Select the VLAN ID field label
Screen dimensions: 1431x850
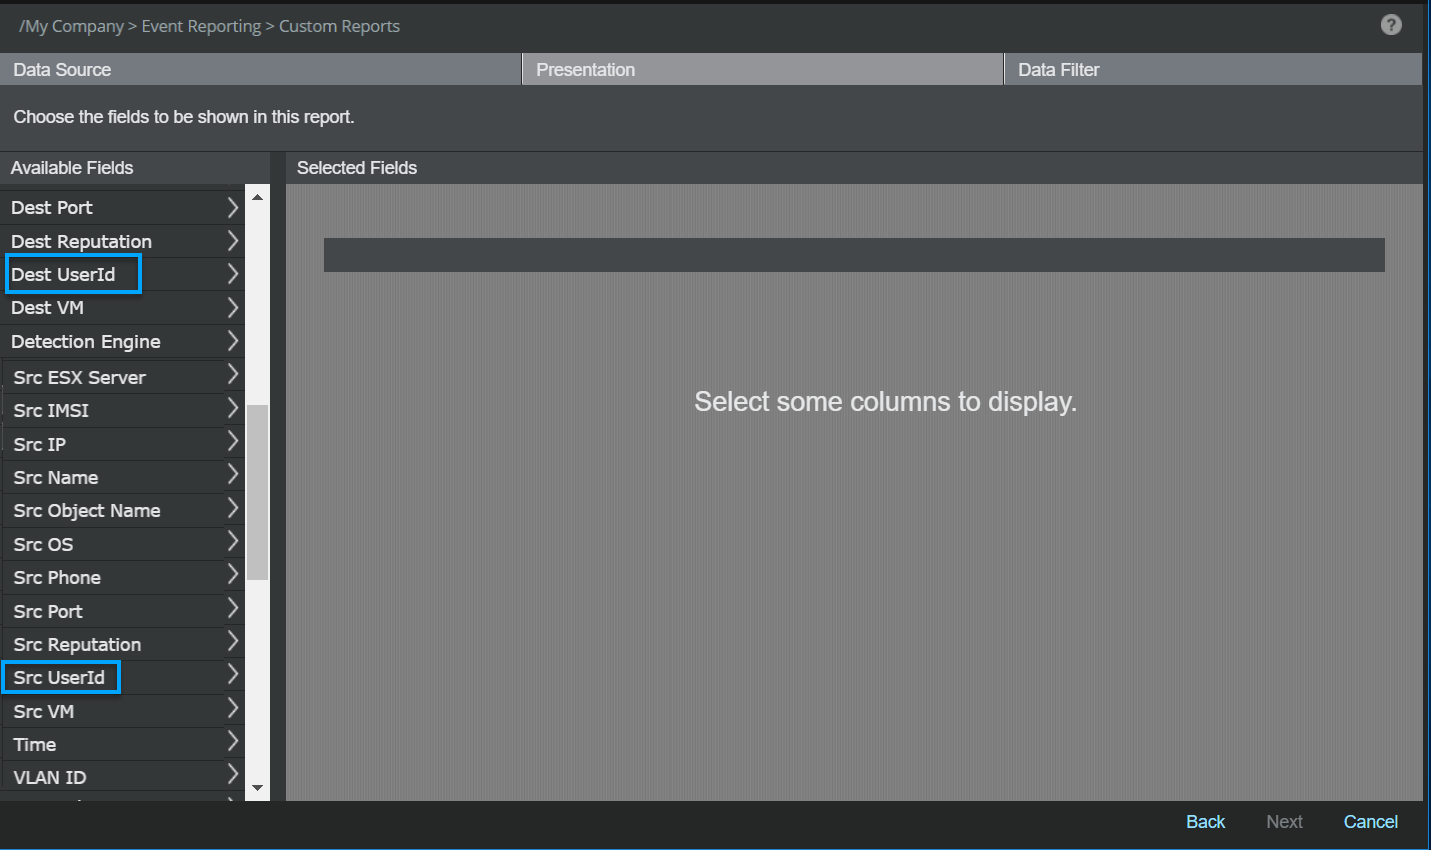(x=50, y=778)
